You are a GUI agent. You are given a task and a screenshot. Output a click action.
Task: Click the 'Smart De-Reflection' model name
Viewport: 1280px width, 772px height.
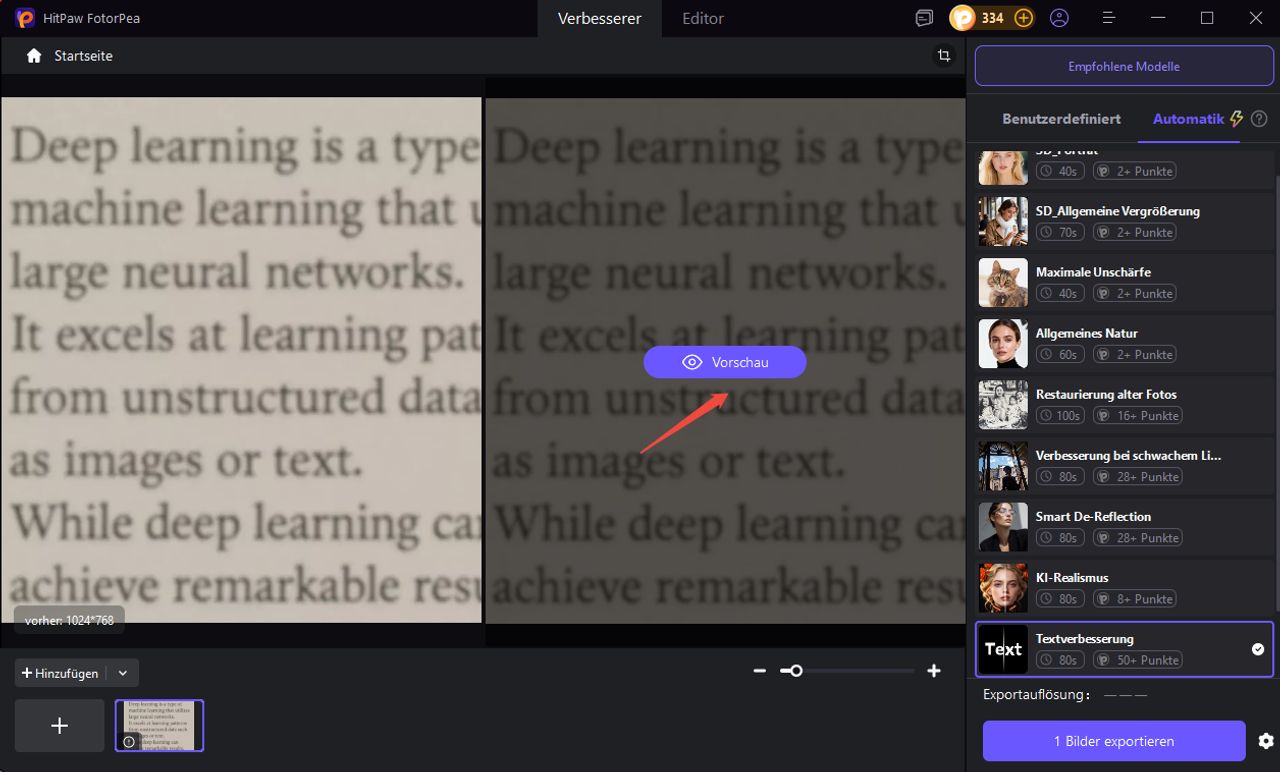(x=1093, y=516)
